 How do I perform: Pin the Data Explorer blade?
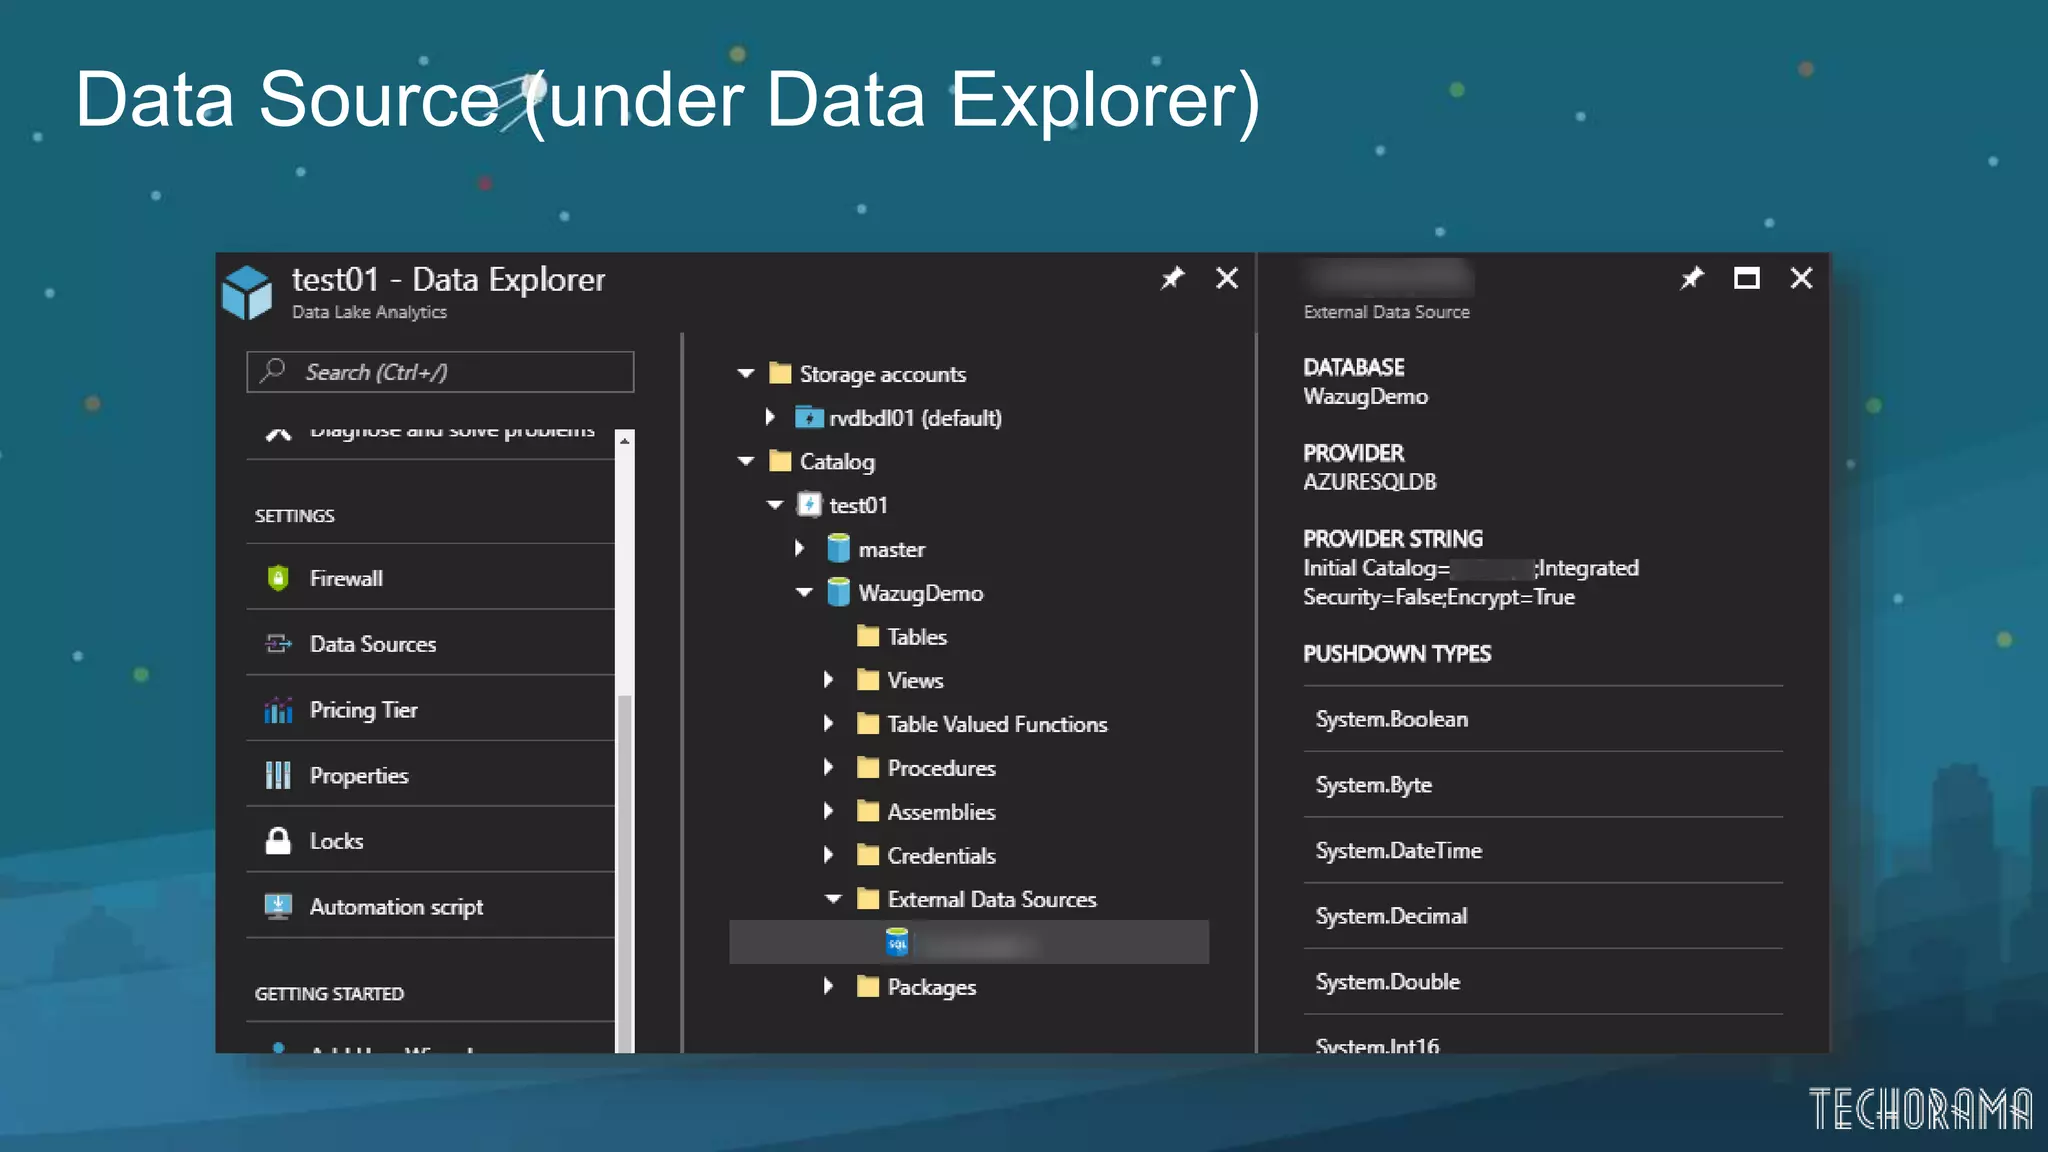[1172, 278]
